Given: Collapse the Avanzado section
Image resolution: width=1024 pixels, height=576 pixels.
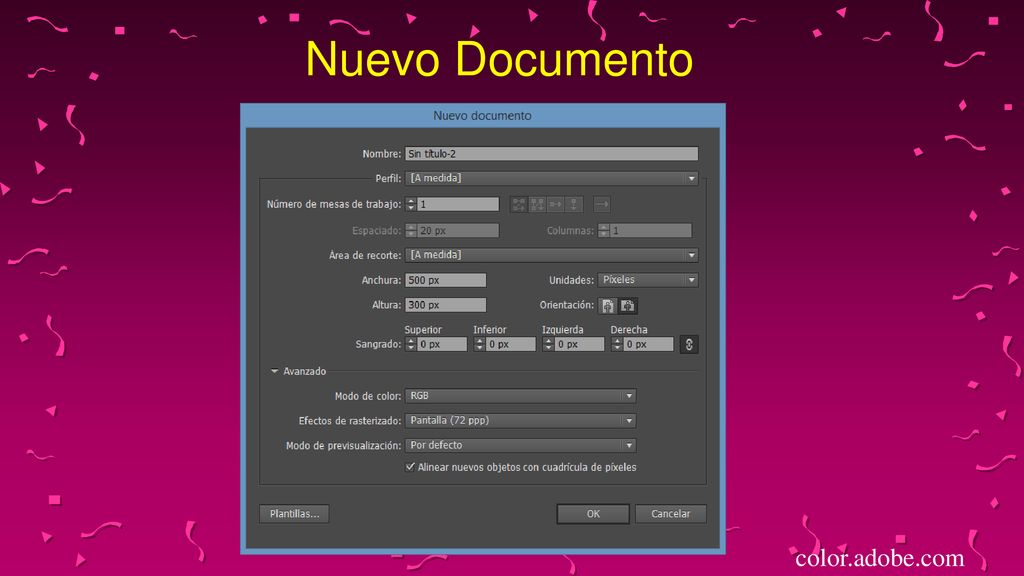Looking at the screenshot, I should (274, 371).
